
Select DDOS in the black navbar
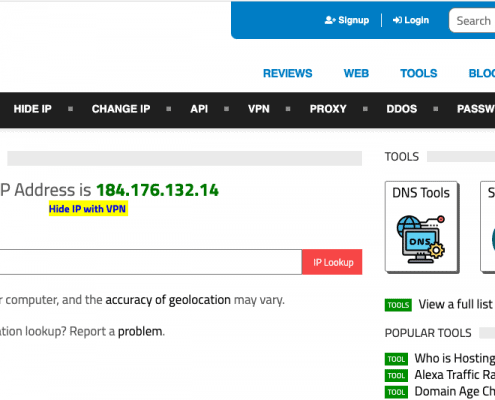[402, 109]
